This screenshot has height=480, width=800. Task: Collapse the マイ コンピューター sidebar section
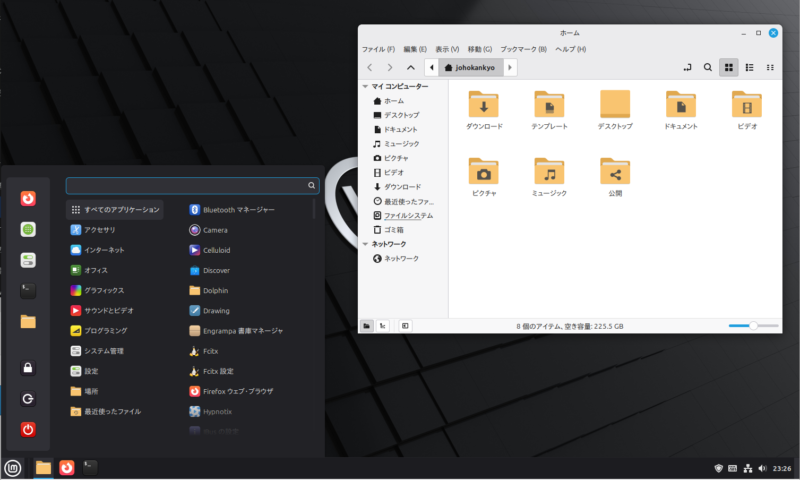(365, 87)
